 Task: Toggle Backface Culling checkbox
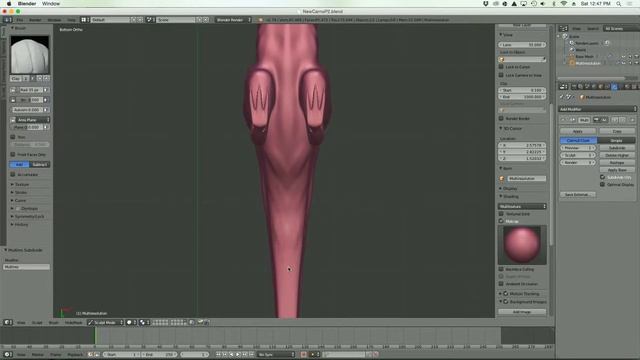click(x=501, y=269)
